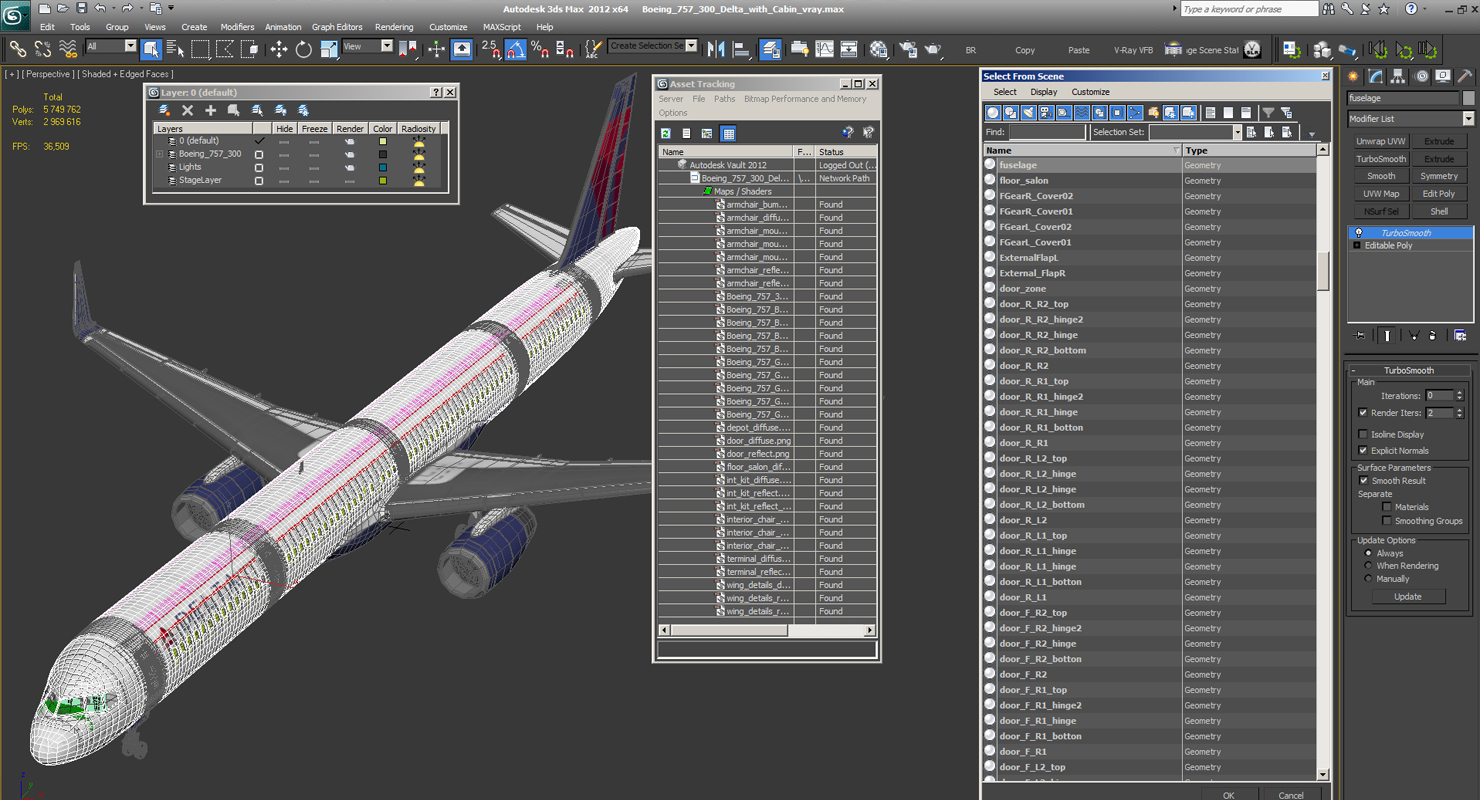Open Configure Modifier Sets icon
1480x800 pixels.
[x=1460, y=336]
